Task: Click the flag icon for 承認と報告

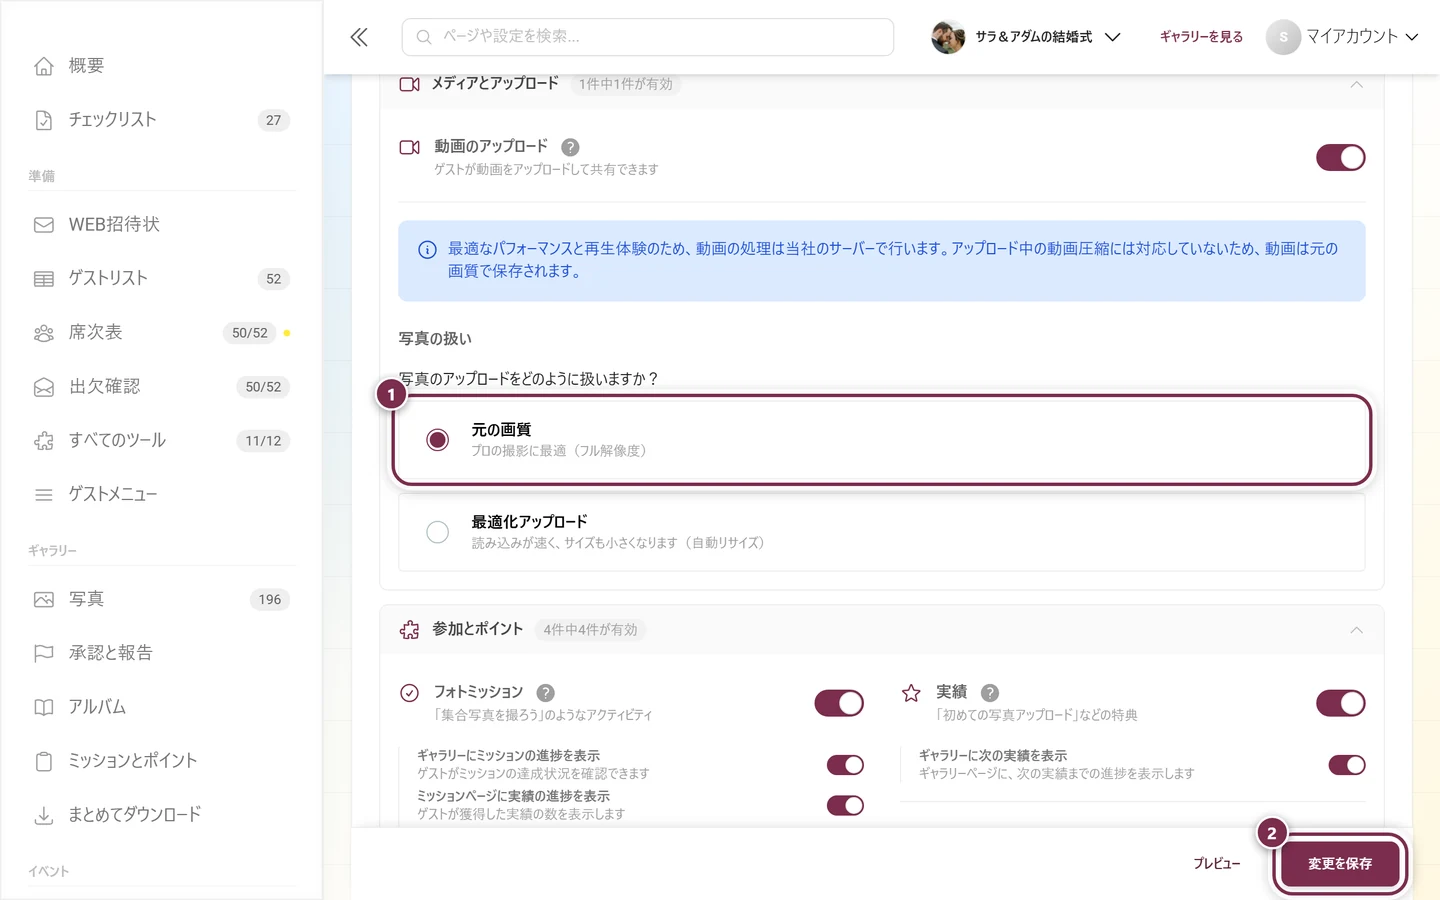Action: (x=44, y=654)
